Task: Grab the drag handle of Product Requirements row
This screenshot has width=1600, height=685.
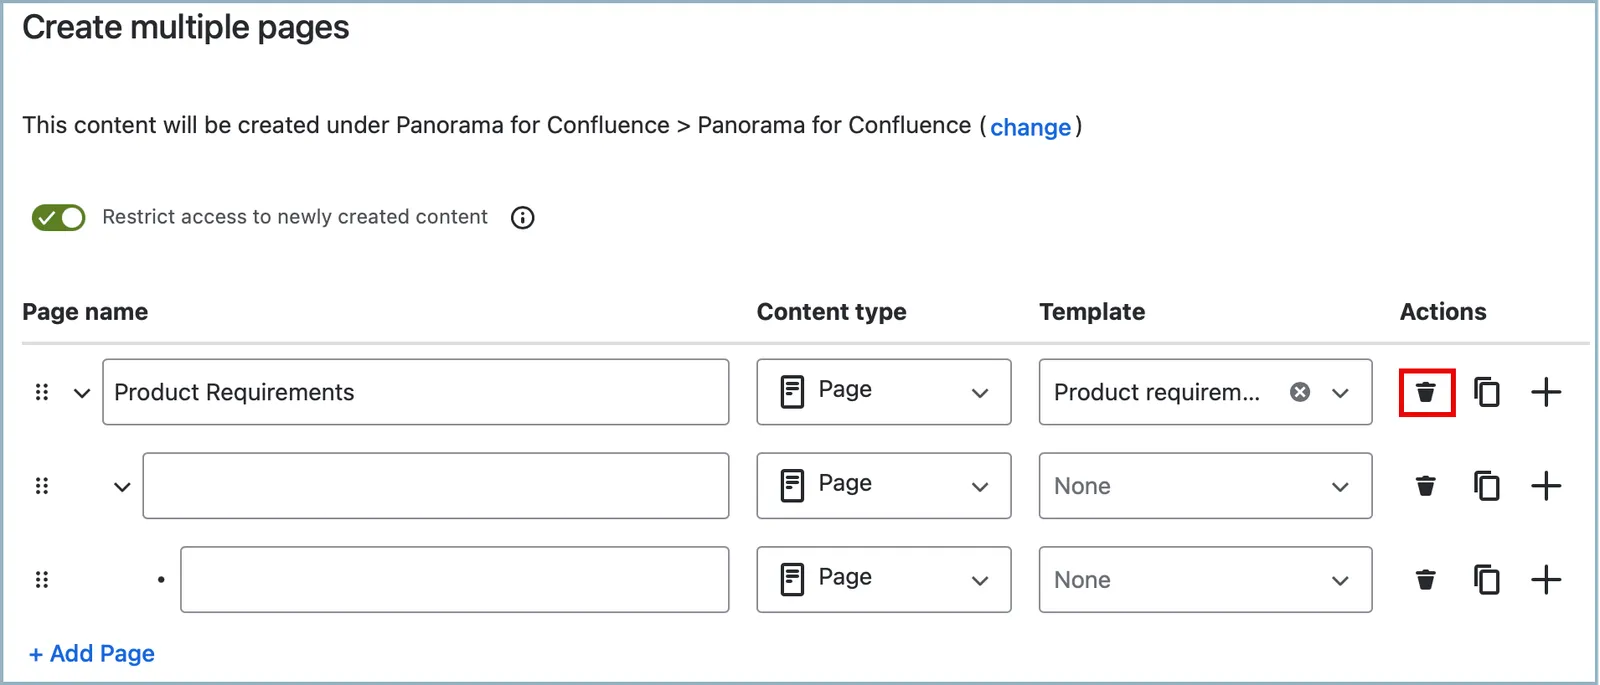Action: coord(42,392)
